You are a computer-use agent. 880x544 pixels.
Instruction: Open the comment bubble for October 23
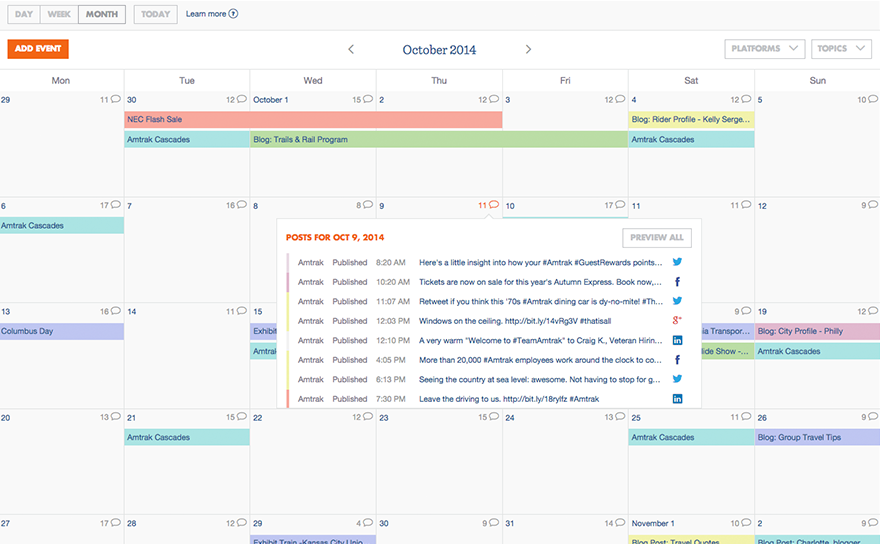[494, 417]
